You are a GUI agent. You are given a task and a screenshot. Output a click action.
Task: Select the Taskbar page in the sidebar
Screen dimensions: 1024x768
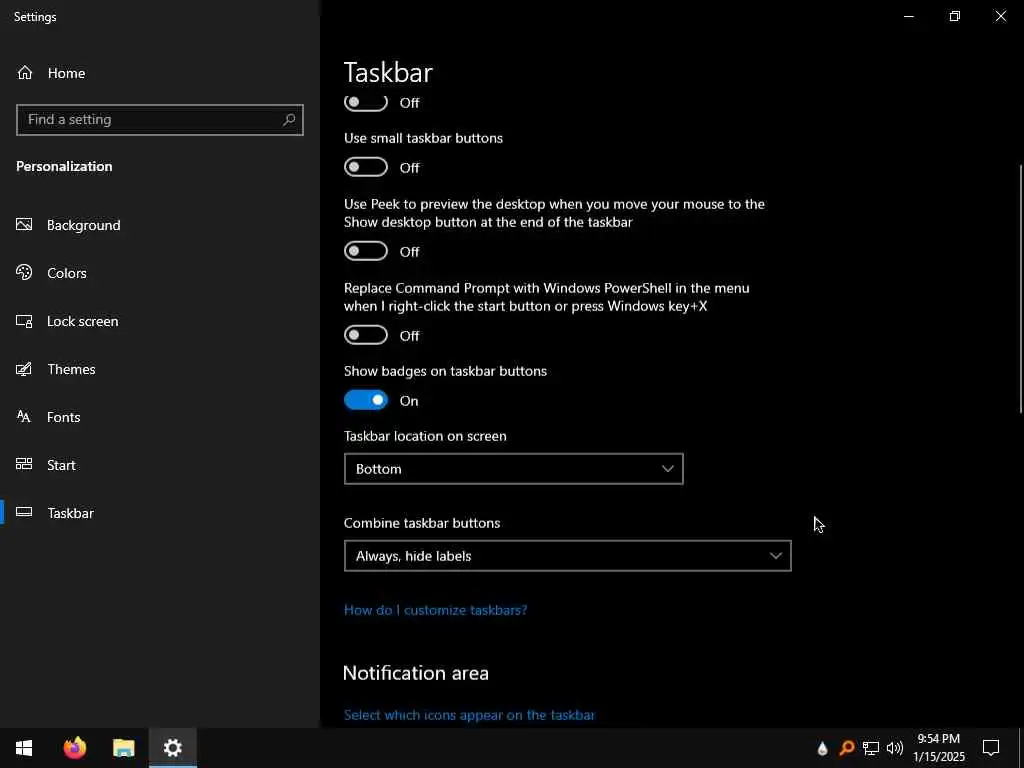pyautogui.click(x=159, y=513)
